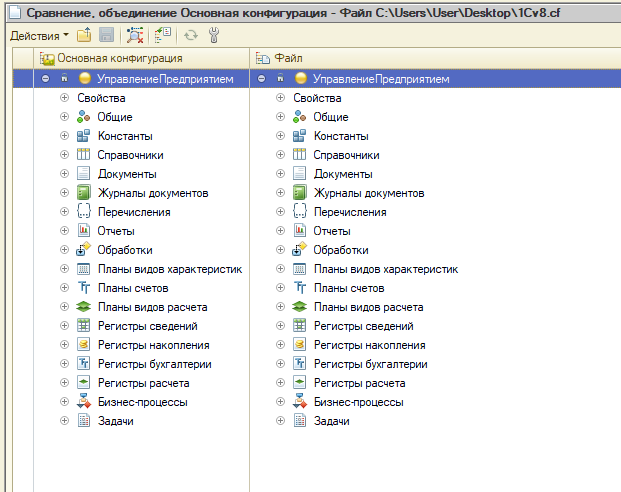The image size is (621, 492).
Task: Select Перечисления in the left tree
Action: pos(134,212)
